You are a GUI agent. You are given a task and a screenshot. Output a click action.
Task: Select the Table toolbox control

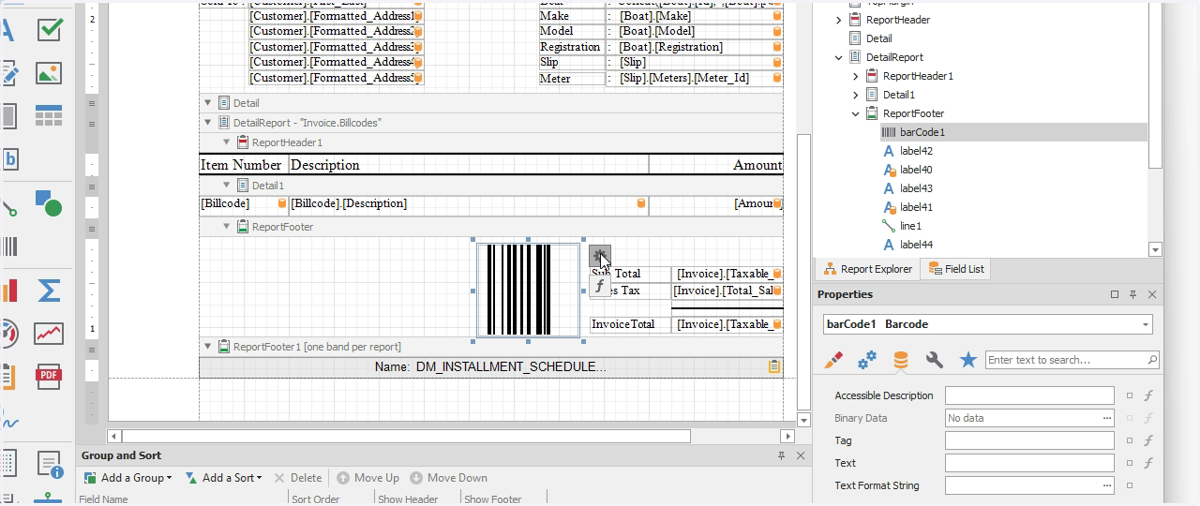[x=48, y=116]
